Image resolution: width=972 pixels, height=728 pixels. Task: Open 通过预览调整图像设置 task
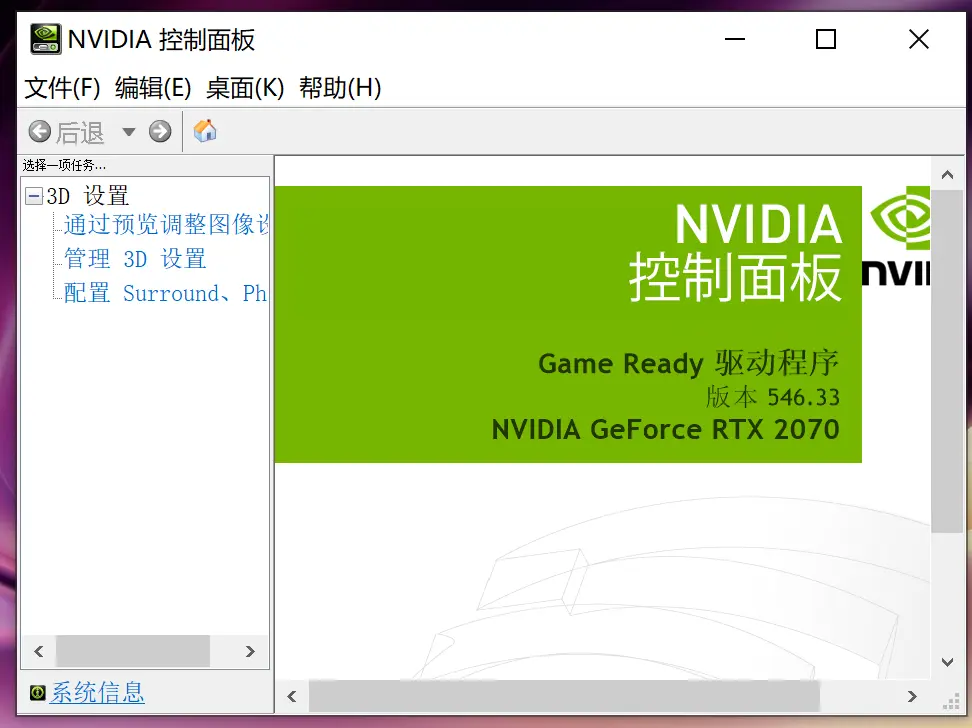pyautogui.click(x=166, y=224)
